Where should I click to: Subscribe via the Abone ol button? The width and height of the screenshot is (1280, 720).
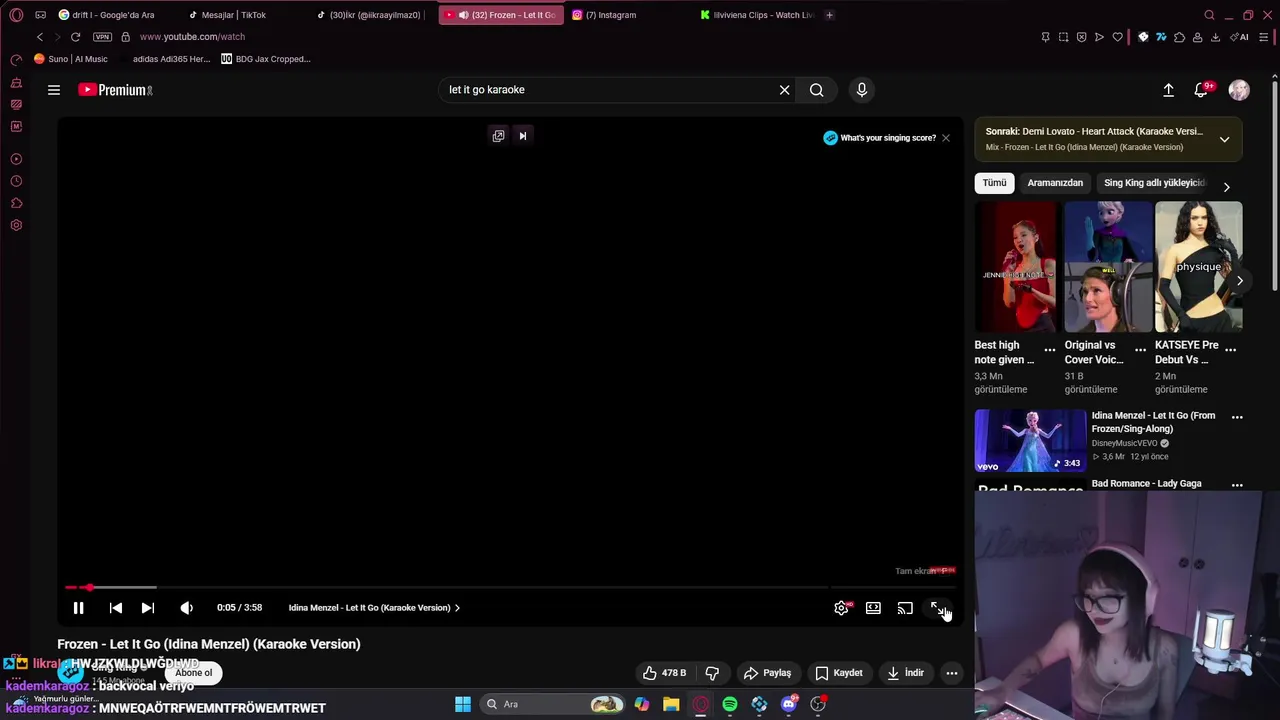point(194,673)
